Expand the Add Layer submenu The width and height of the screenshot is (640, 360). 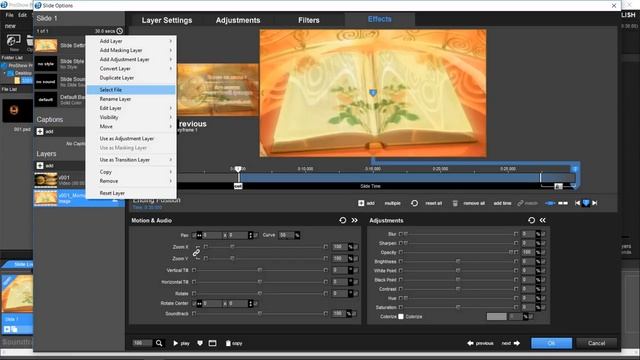click(x=131, y=41)
